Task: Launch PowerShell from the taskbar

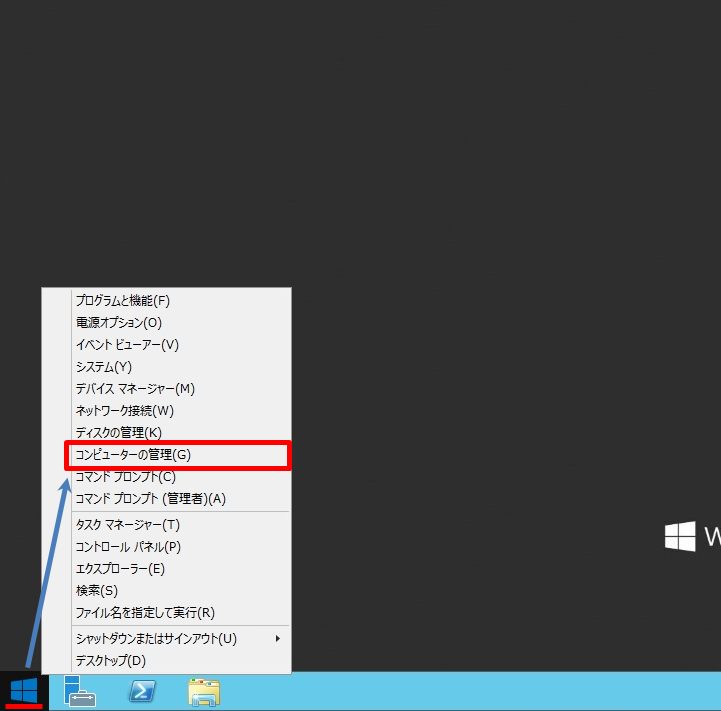Action: (x=142, y=691)
